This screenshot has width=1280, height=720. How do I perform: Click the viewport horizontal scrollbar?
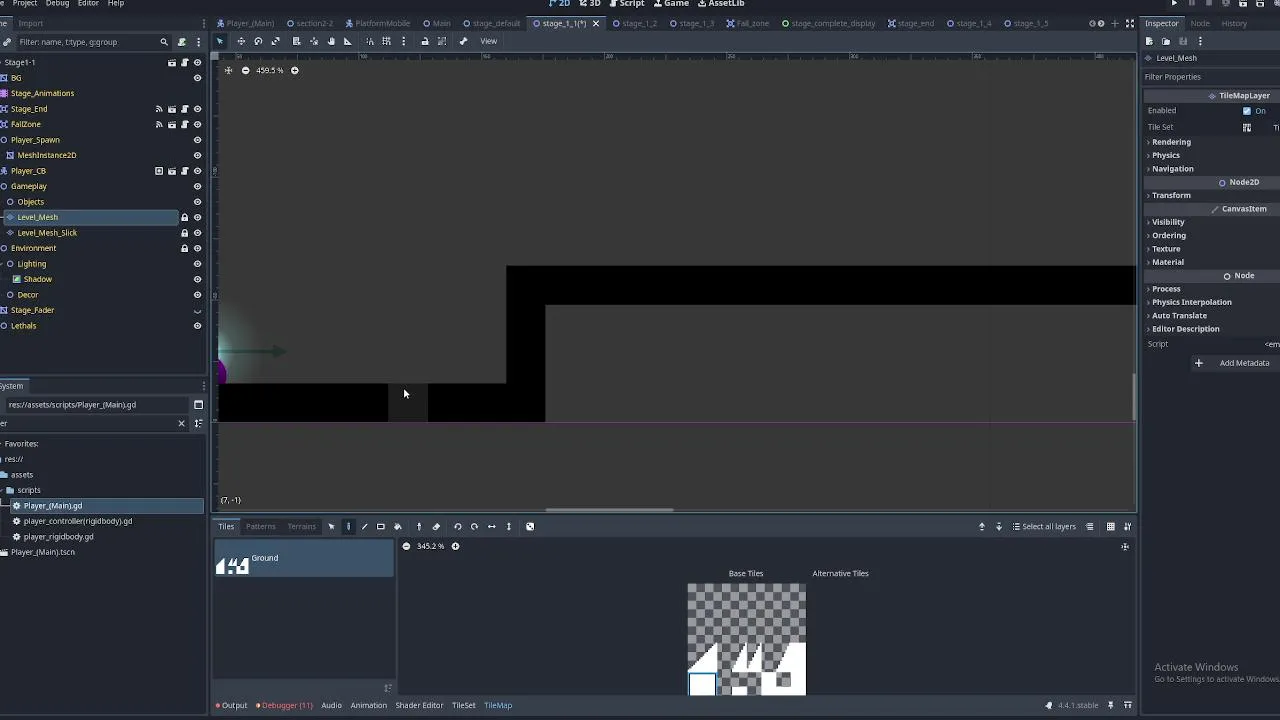[x=609, y=510]
